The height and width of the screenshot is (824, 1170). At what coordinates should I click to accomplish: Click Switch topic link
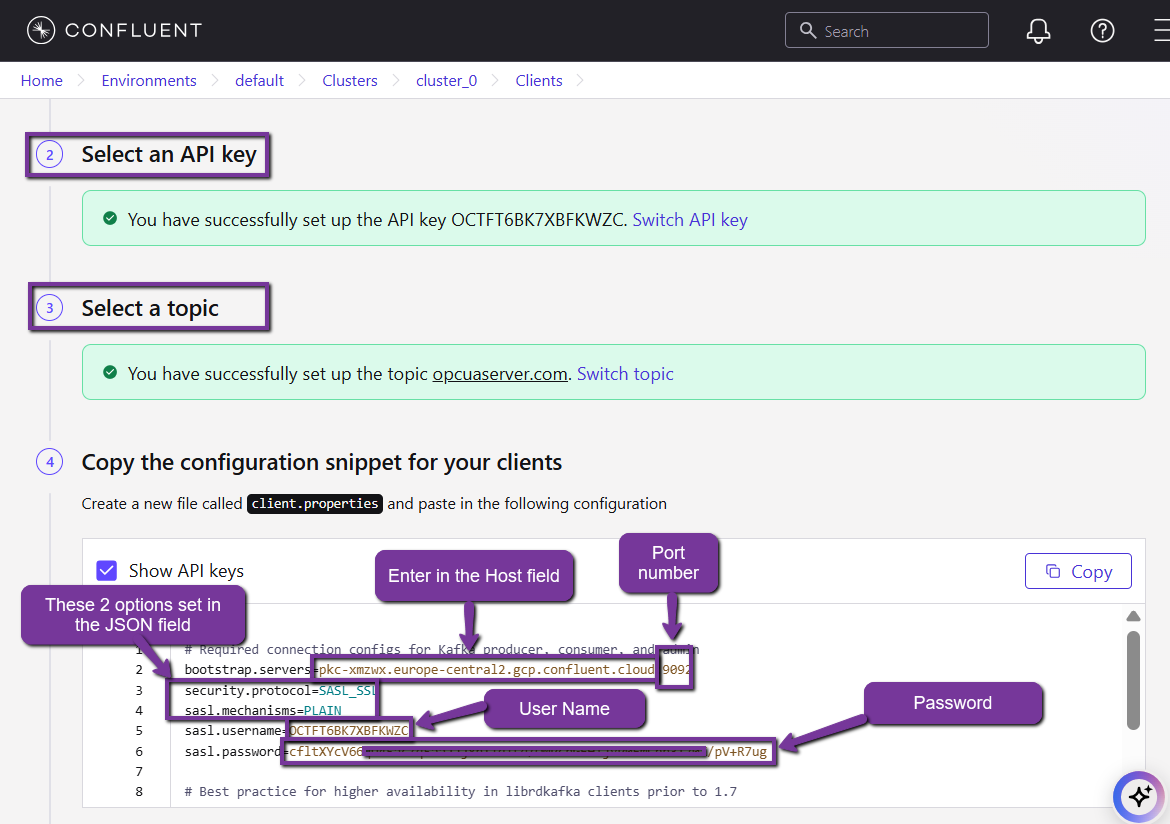(625, 374)
